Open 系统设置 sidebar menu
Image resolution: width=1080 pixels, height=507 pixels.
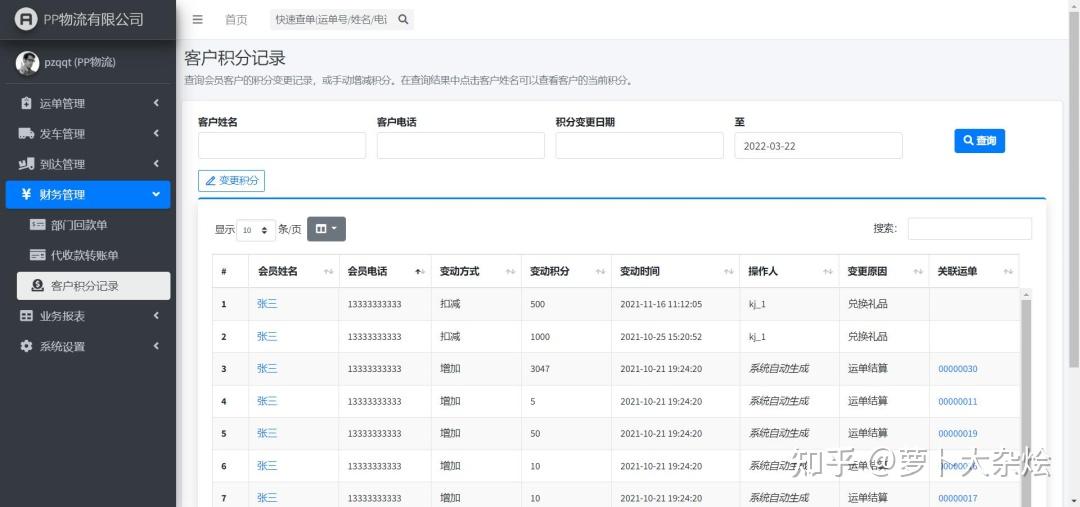(x=88, y=346)
